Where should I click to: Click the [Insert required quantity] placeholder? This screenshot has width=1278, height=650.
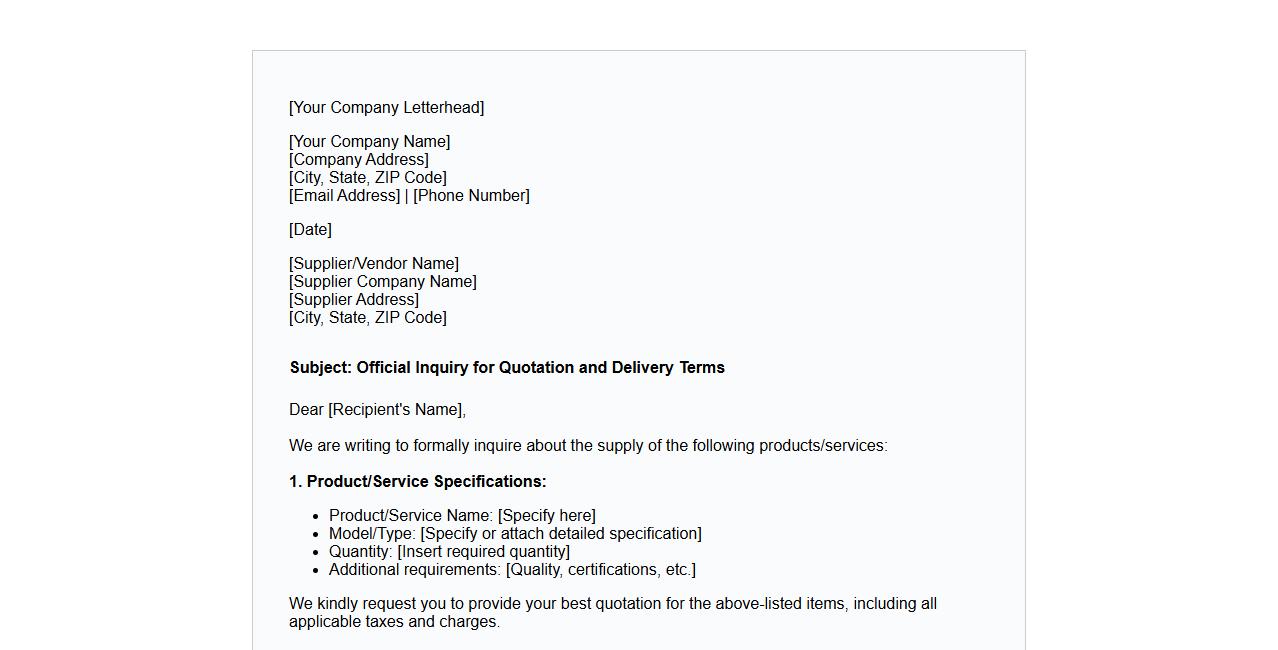pos(483,552)
